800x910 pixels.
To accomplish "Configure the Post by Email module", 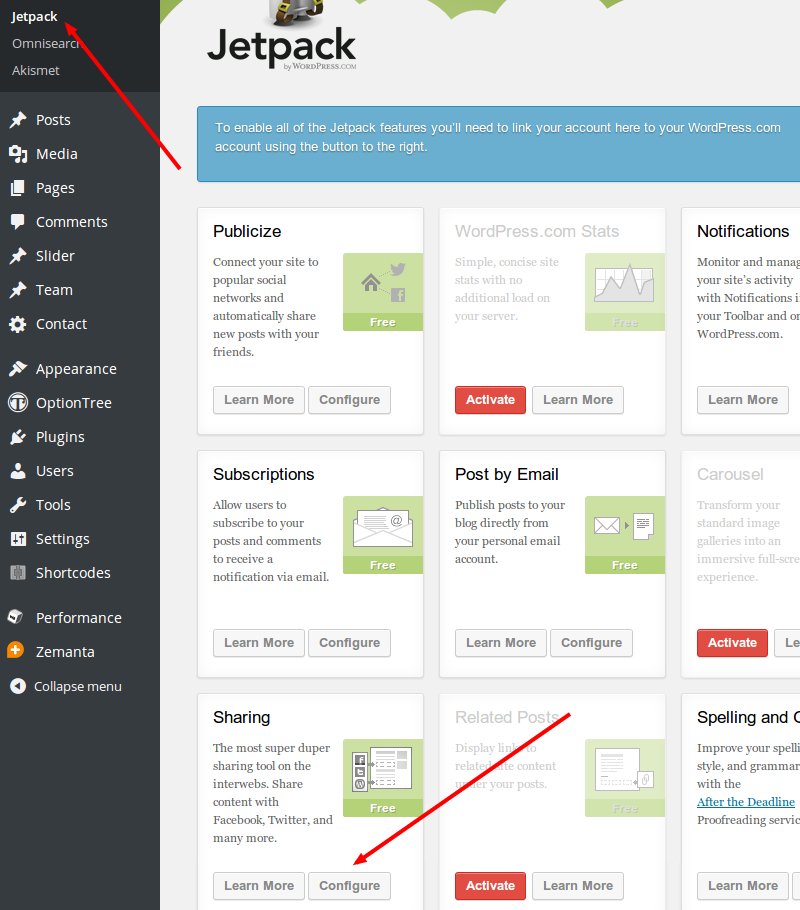I will 591,643.
